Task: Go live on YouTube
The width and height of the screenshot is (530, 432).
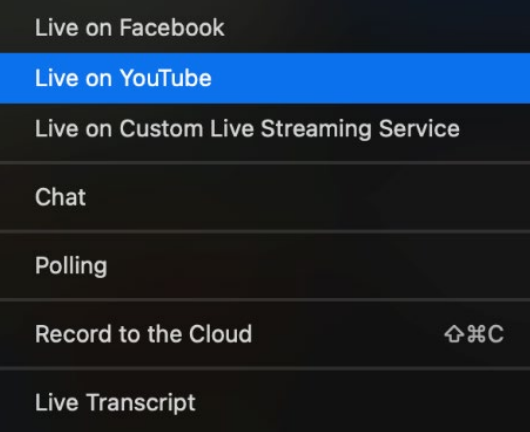Action: coord(265,78)
